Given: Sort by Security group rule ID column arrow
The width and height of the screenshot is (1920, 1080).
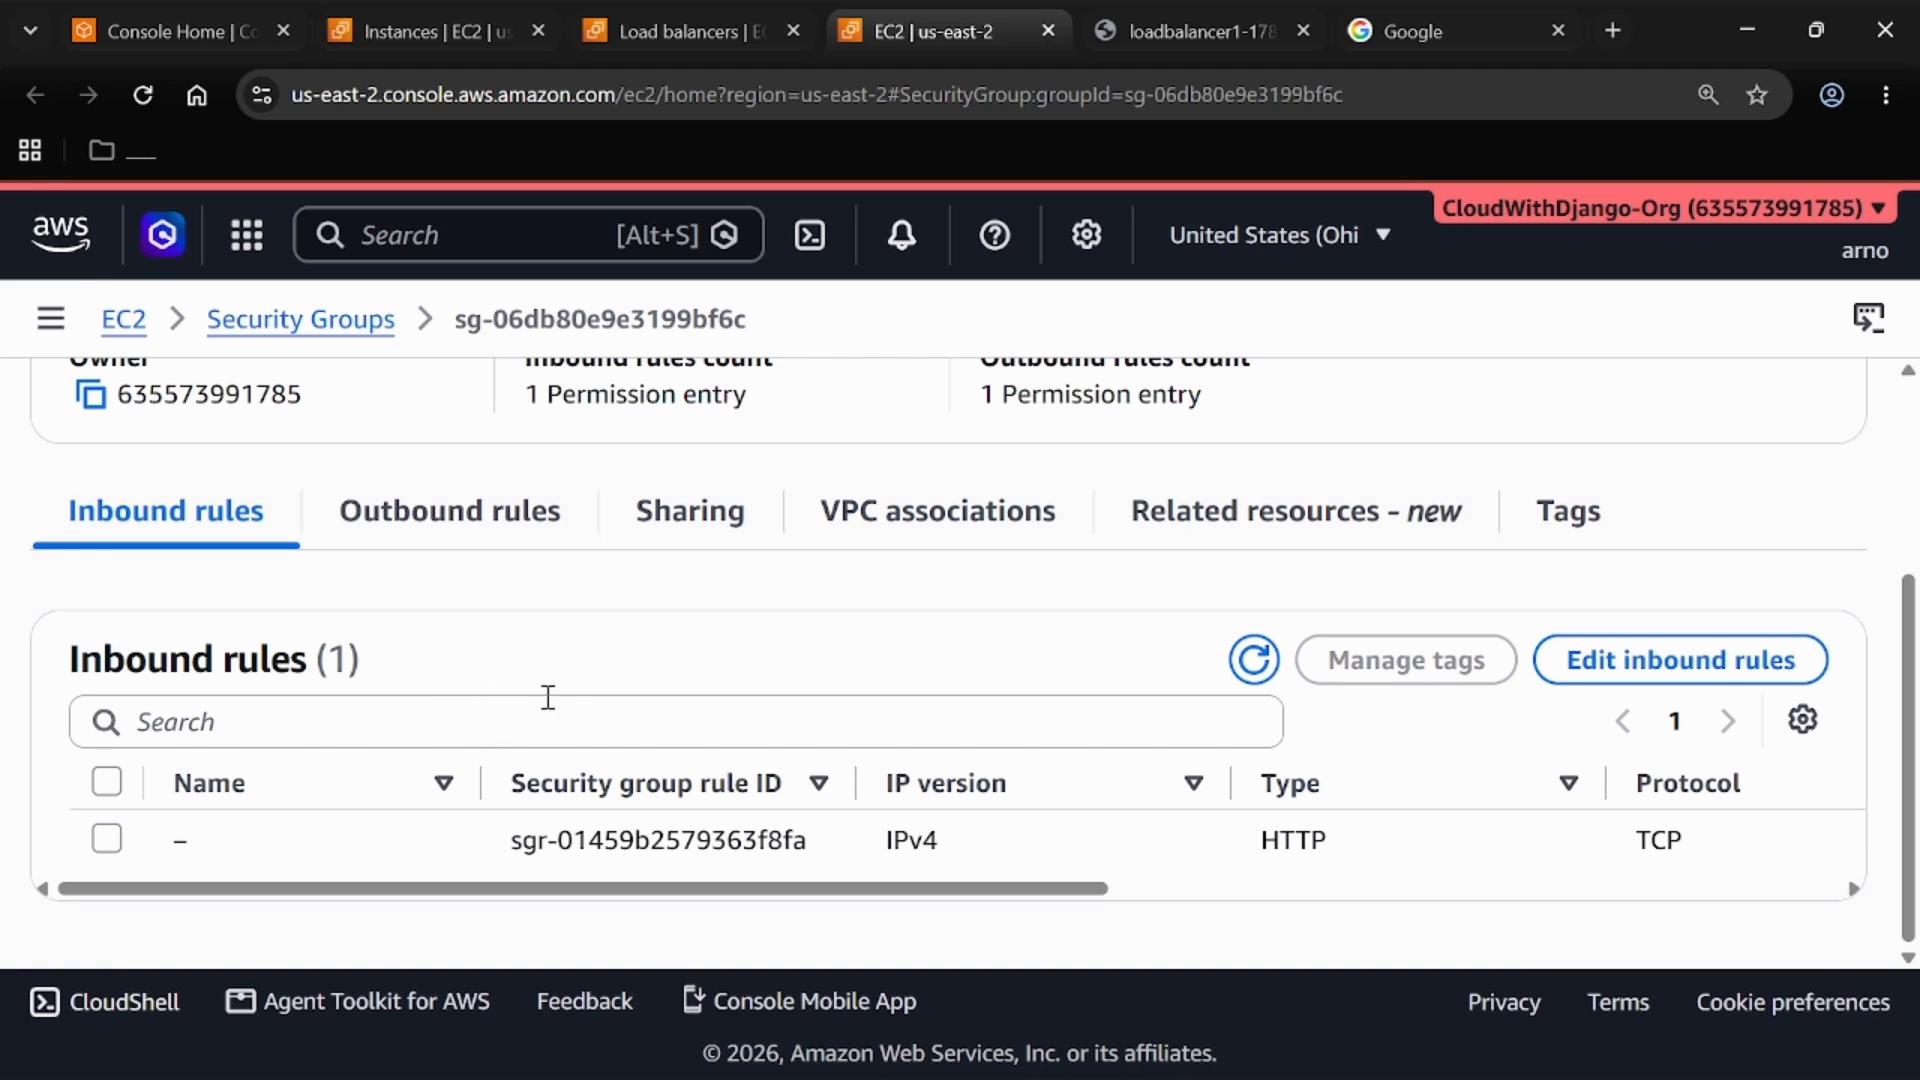Looking at the screenshot, I should (819, 783).
